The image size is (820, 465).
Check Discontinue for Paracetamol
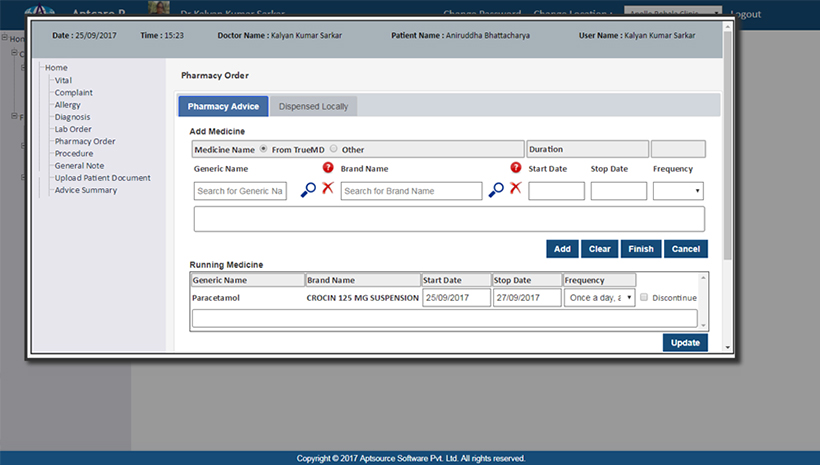tap(645, 297)
